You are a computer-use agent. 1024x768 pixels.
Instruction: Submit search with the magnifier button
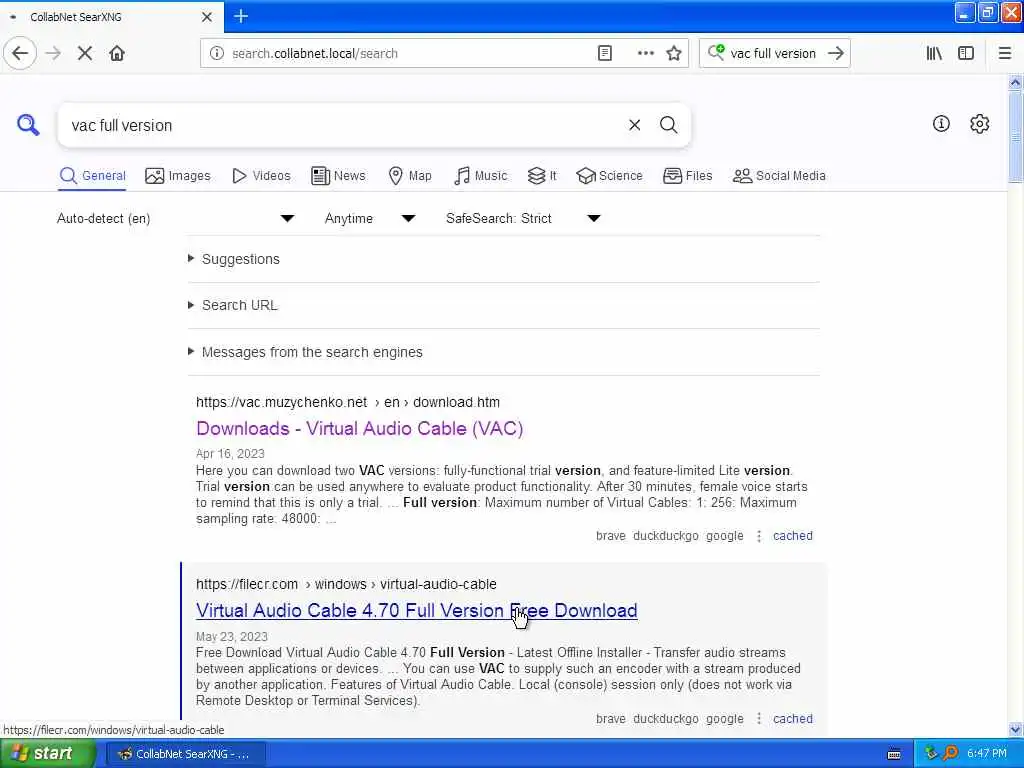[668, 125]
